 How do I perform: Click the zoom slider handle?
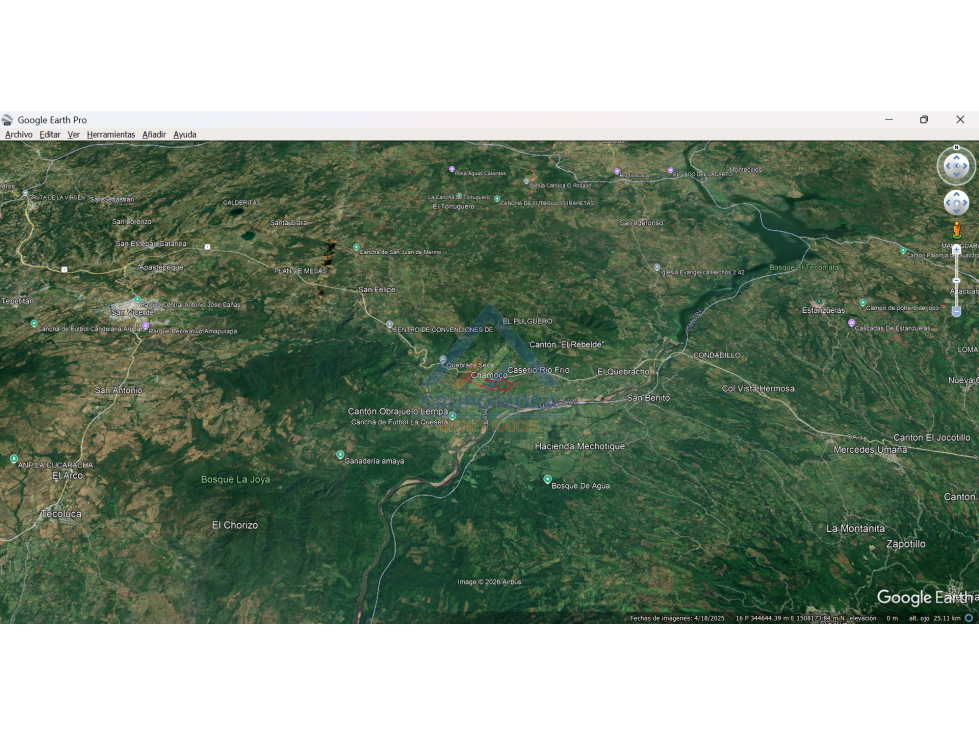956,281
